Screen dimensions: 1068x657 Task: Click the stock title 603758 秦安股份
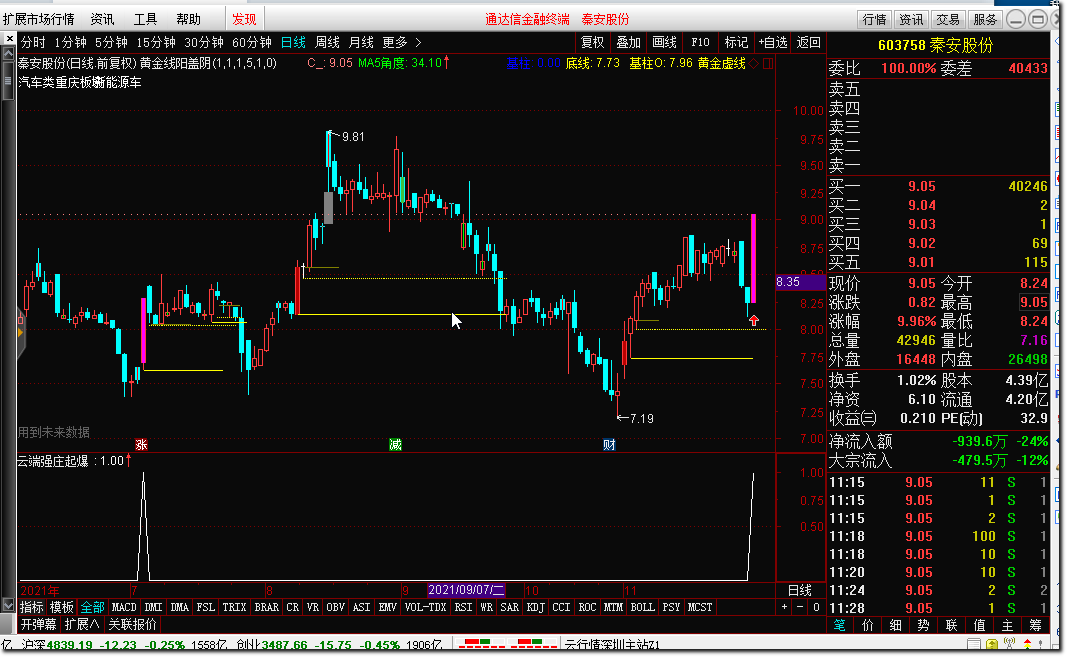tap(936, 45)
